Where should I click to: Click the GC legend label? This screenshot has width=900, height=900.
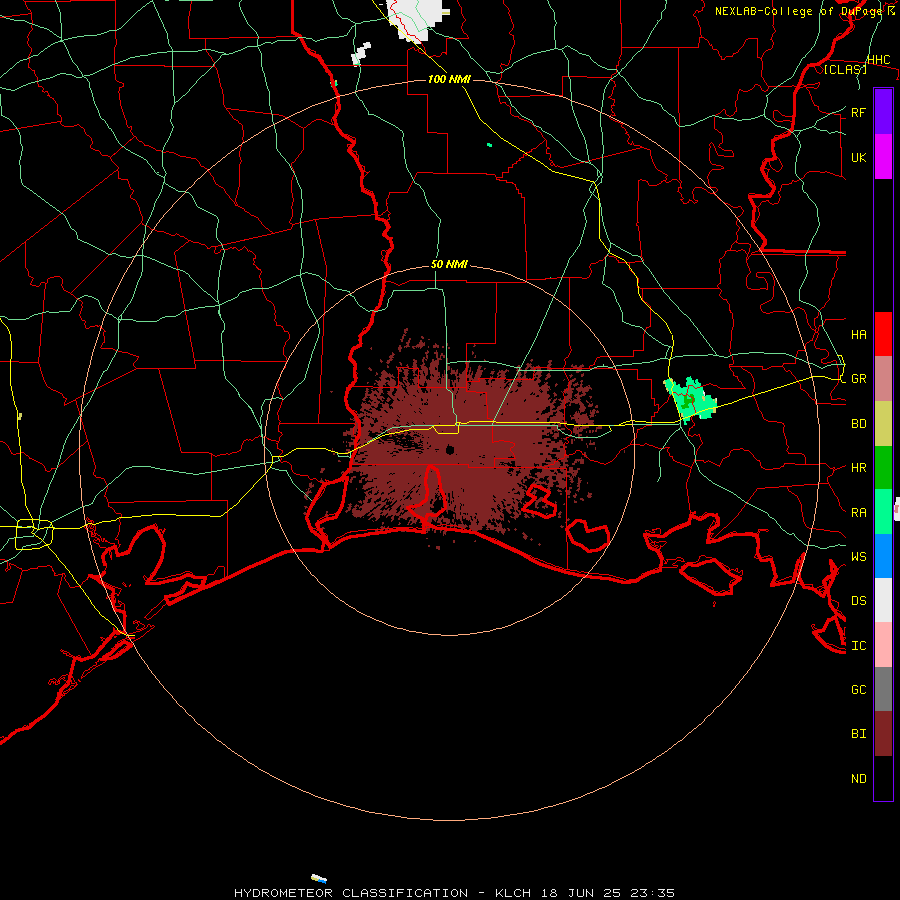pos(858,689)
